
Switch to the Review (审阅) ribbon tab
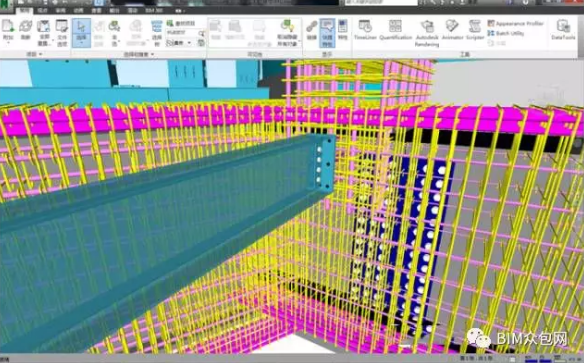click(61, 10)
